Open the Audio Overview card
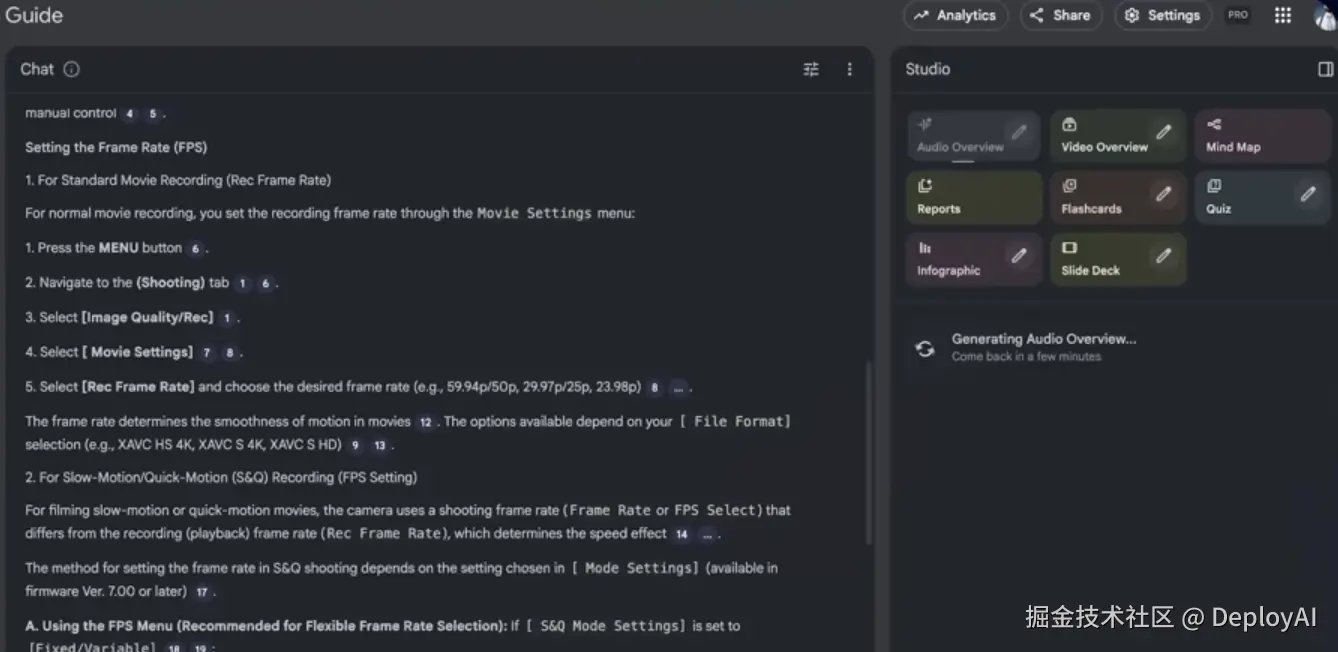Screen dimensions: 1338x652 973,136
